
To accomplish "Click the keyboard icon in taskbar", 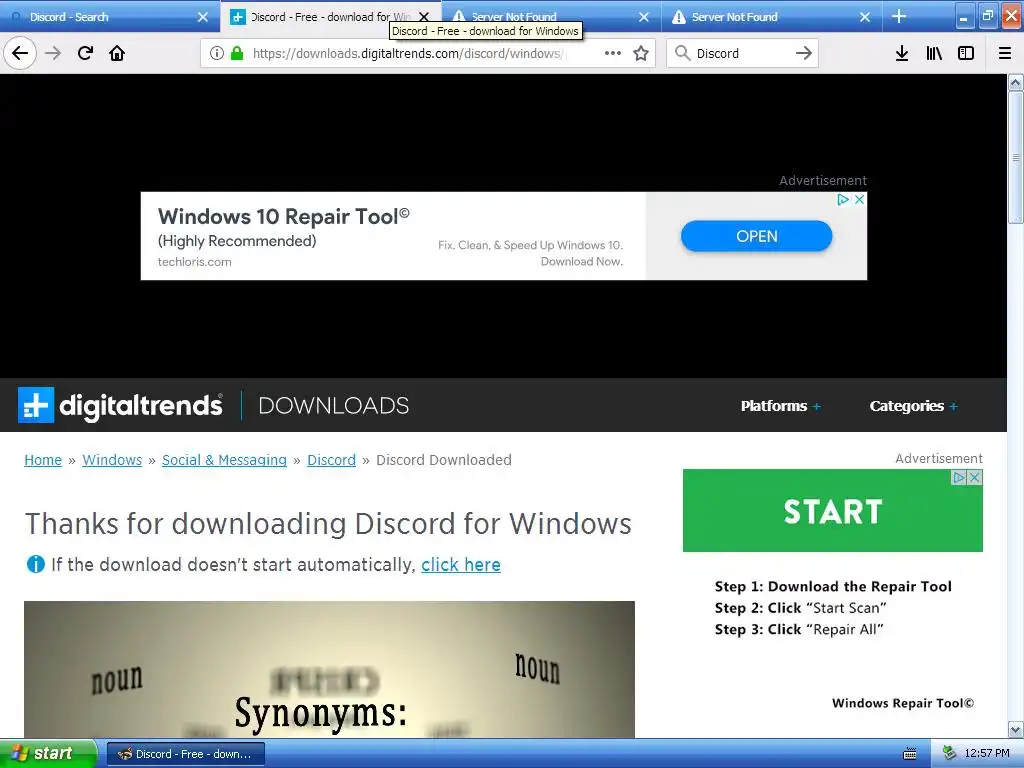I will (909, 754).
